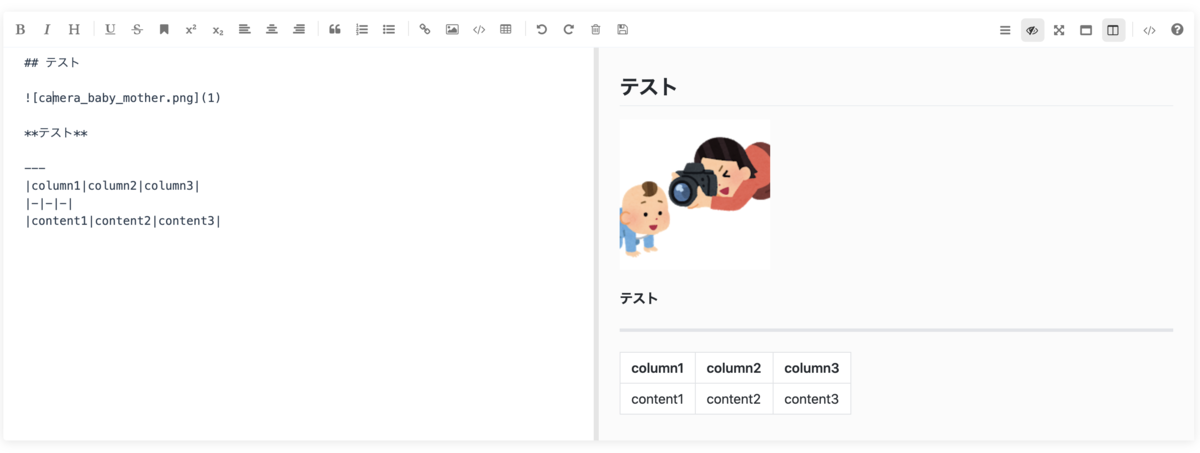Apply underline formatting
This screenshot has height=453, width=1200.
pos(110,30)
